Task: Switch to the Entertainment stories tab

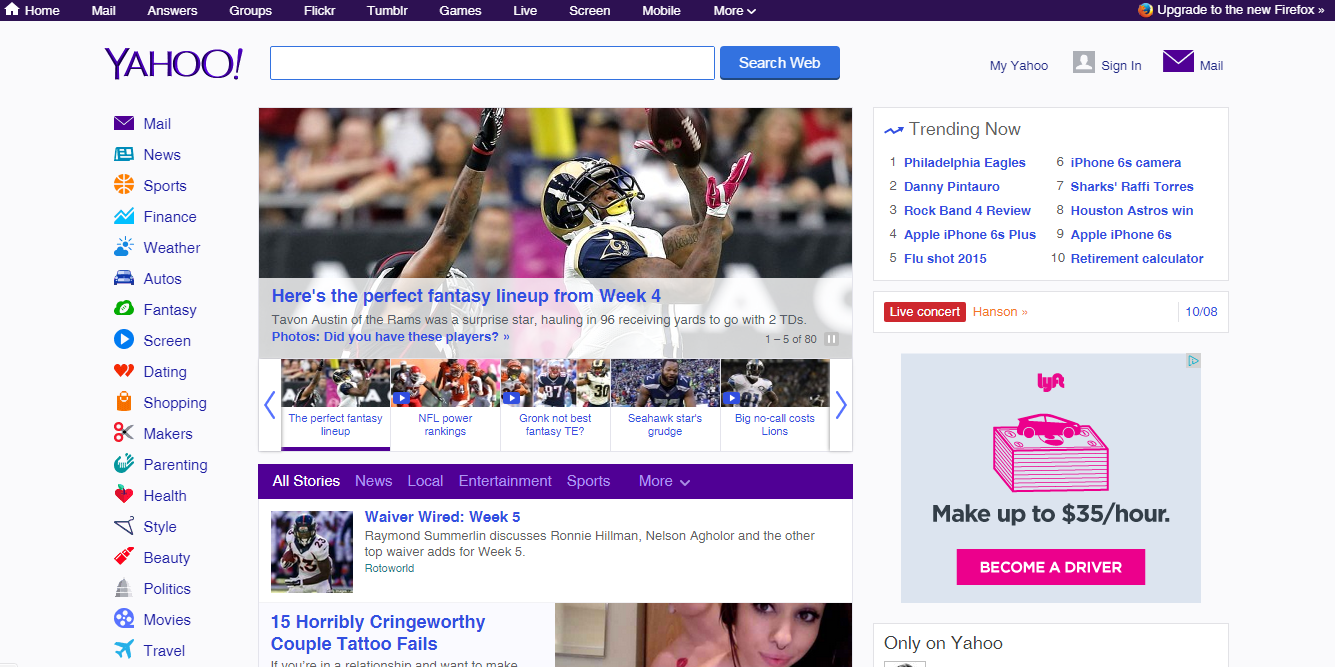Action: point(505,481)
